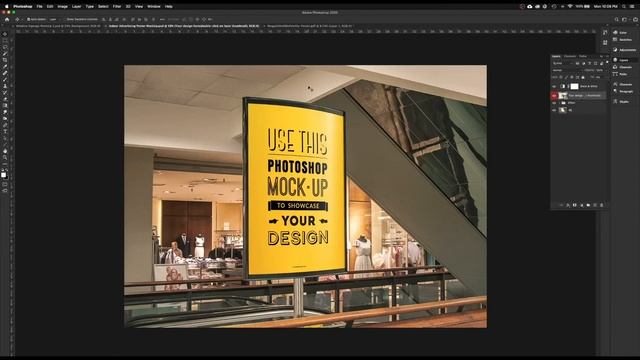Select the Move tool
This screenshot has width=640, height=360.
coord(5,34)
